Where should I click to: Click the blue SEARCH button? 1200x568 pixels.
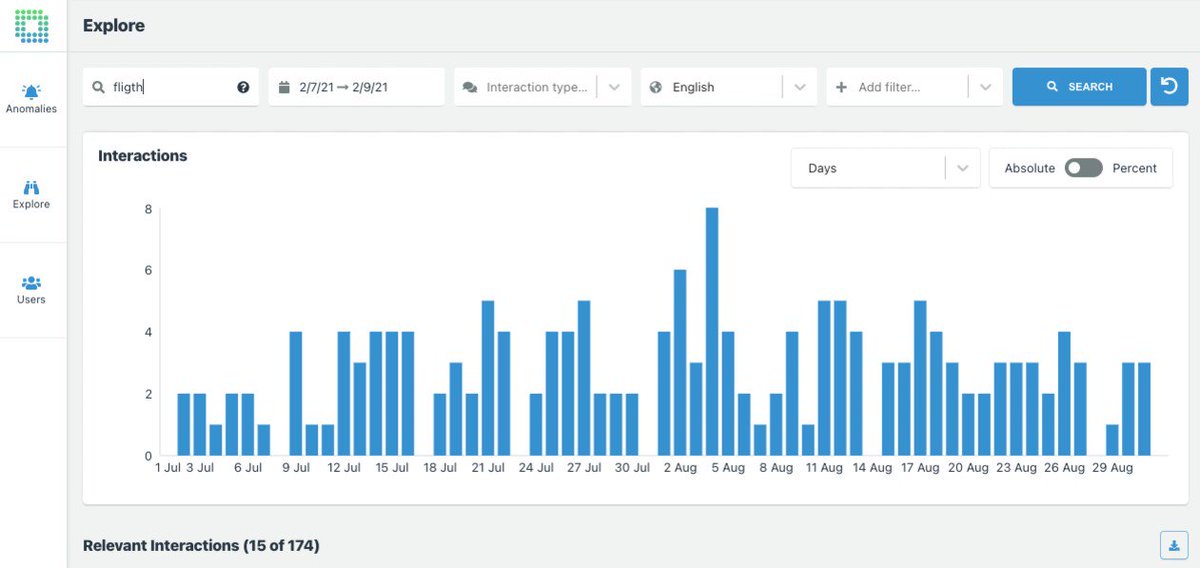click(x=1079, y=87)
